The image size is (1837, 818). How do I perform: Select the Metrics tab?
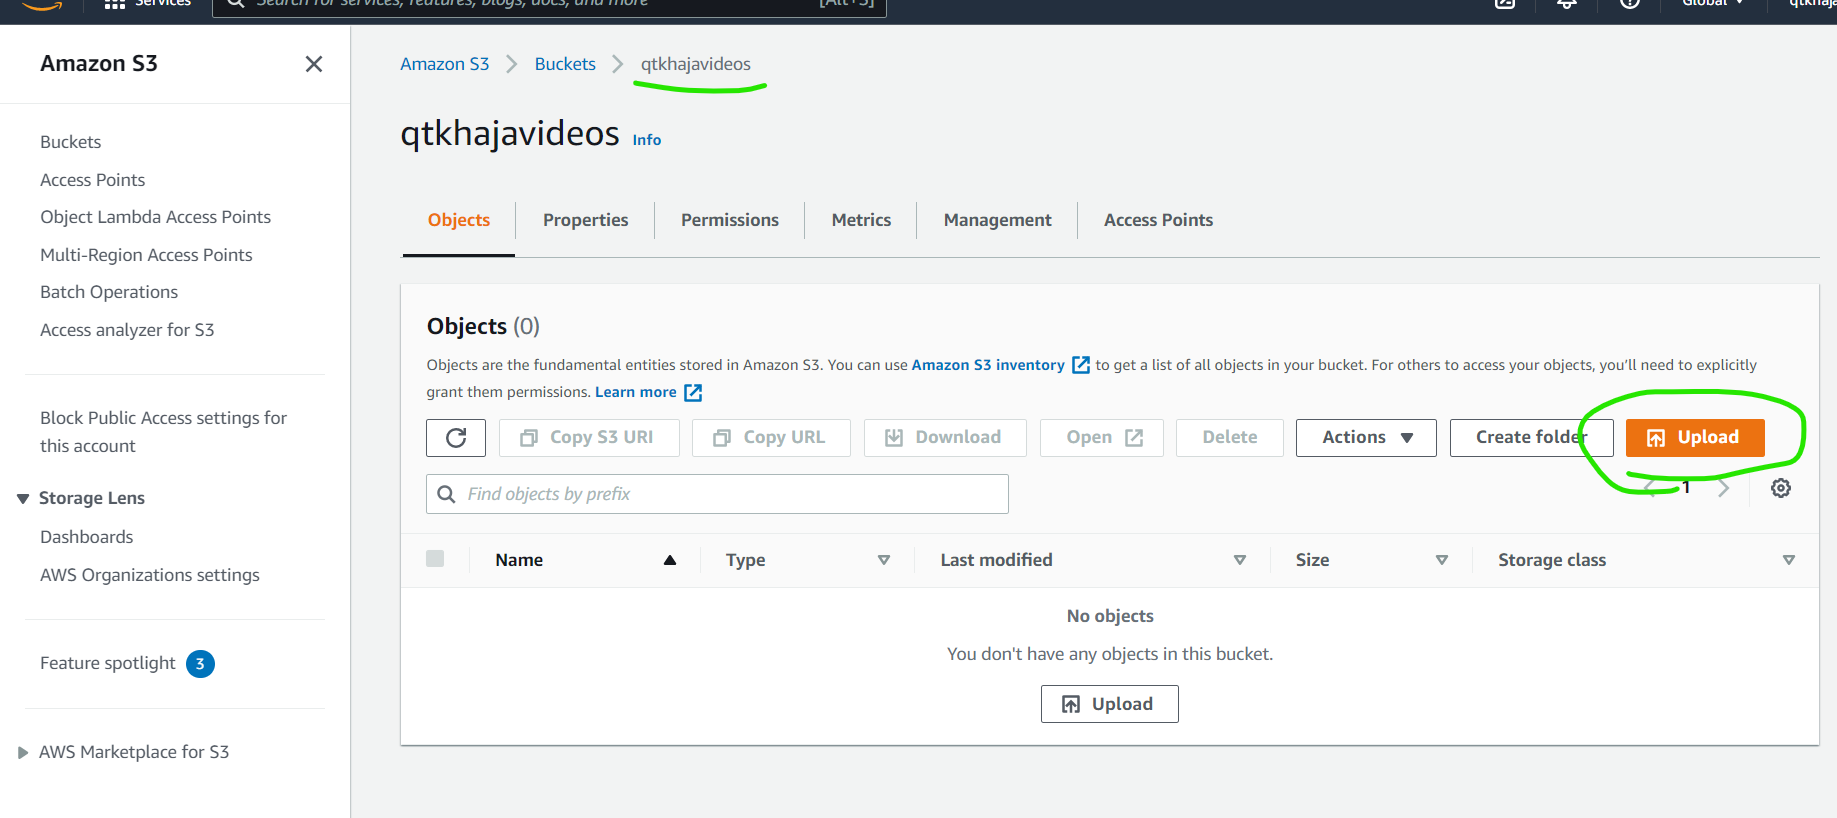click(x=861, y=220)
